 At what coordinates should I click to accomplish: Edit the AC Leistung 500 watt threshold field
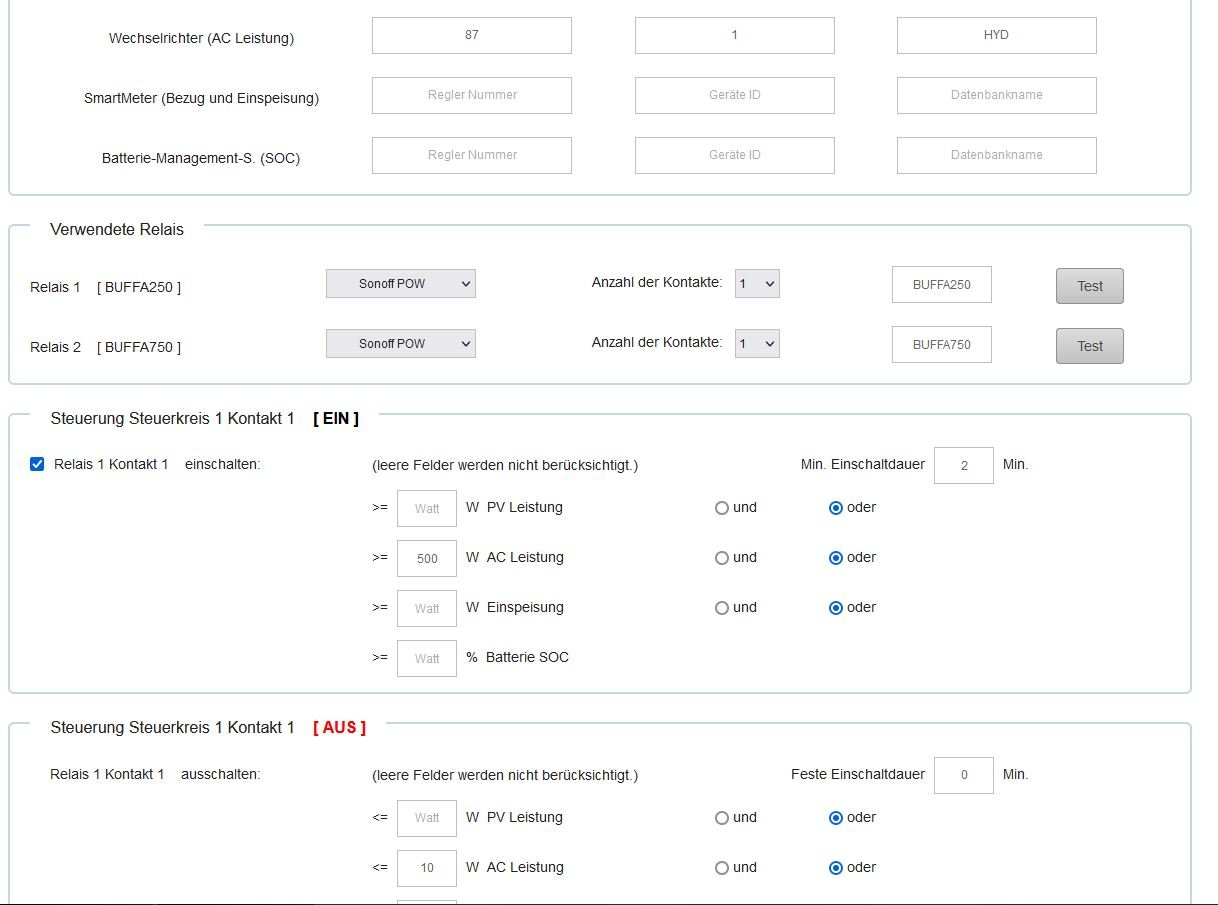(x=427, y=558)
